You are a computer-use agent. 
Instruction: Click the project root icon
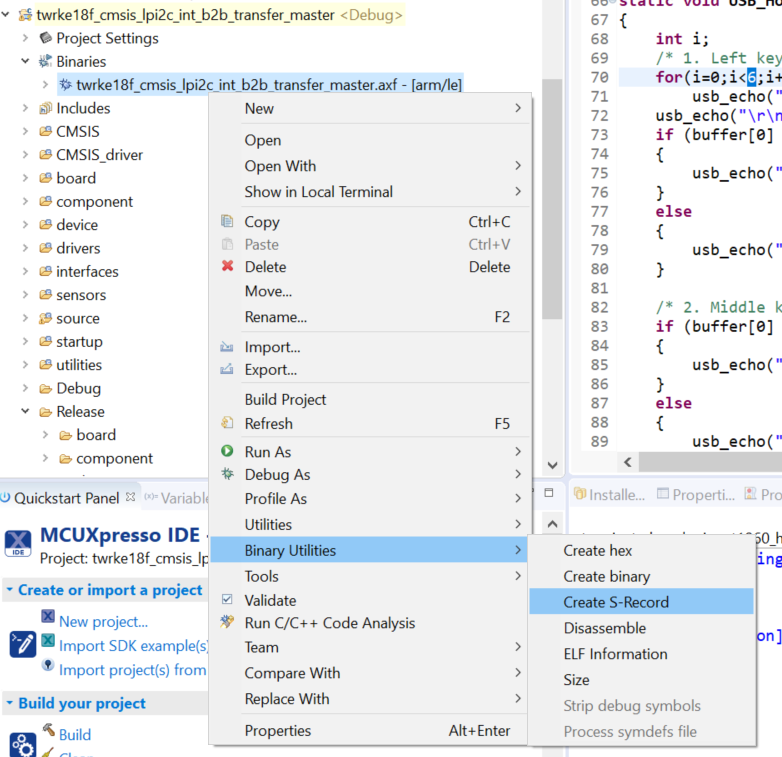[x=25, y=15]
